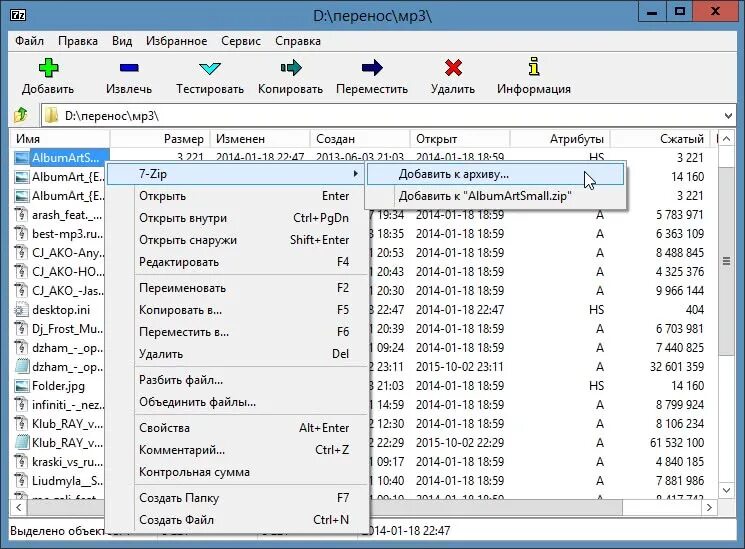Select Разбить файл... in the context menu
This screenshot has height=549, width=745.
click(x=237, y=380)
